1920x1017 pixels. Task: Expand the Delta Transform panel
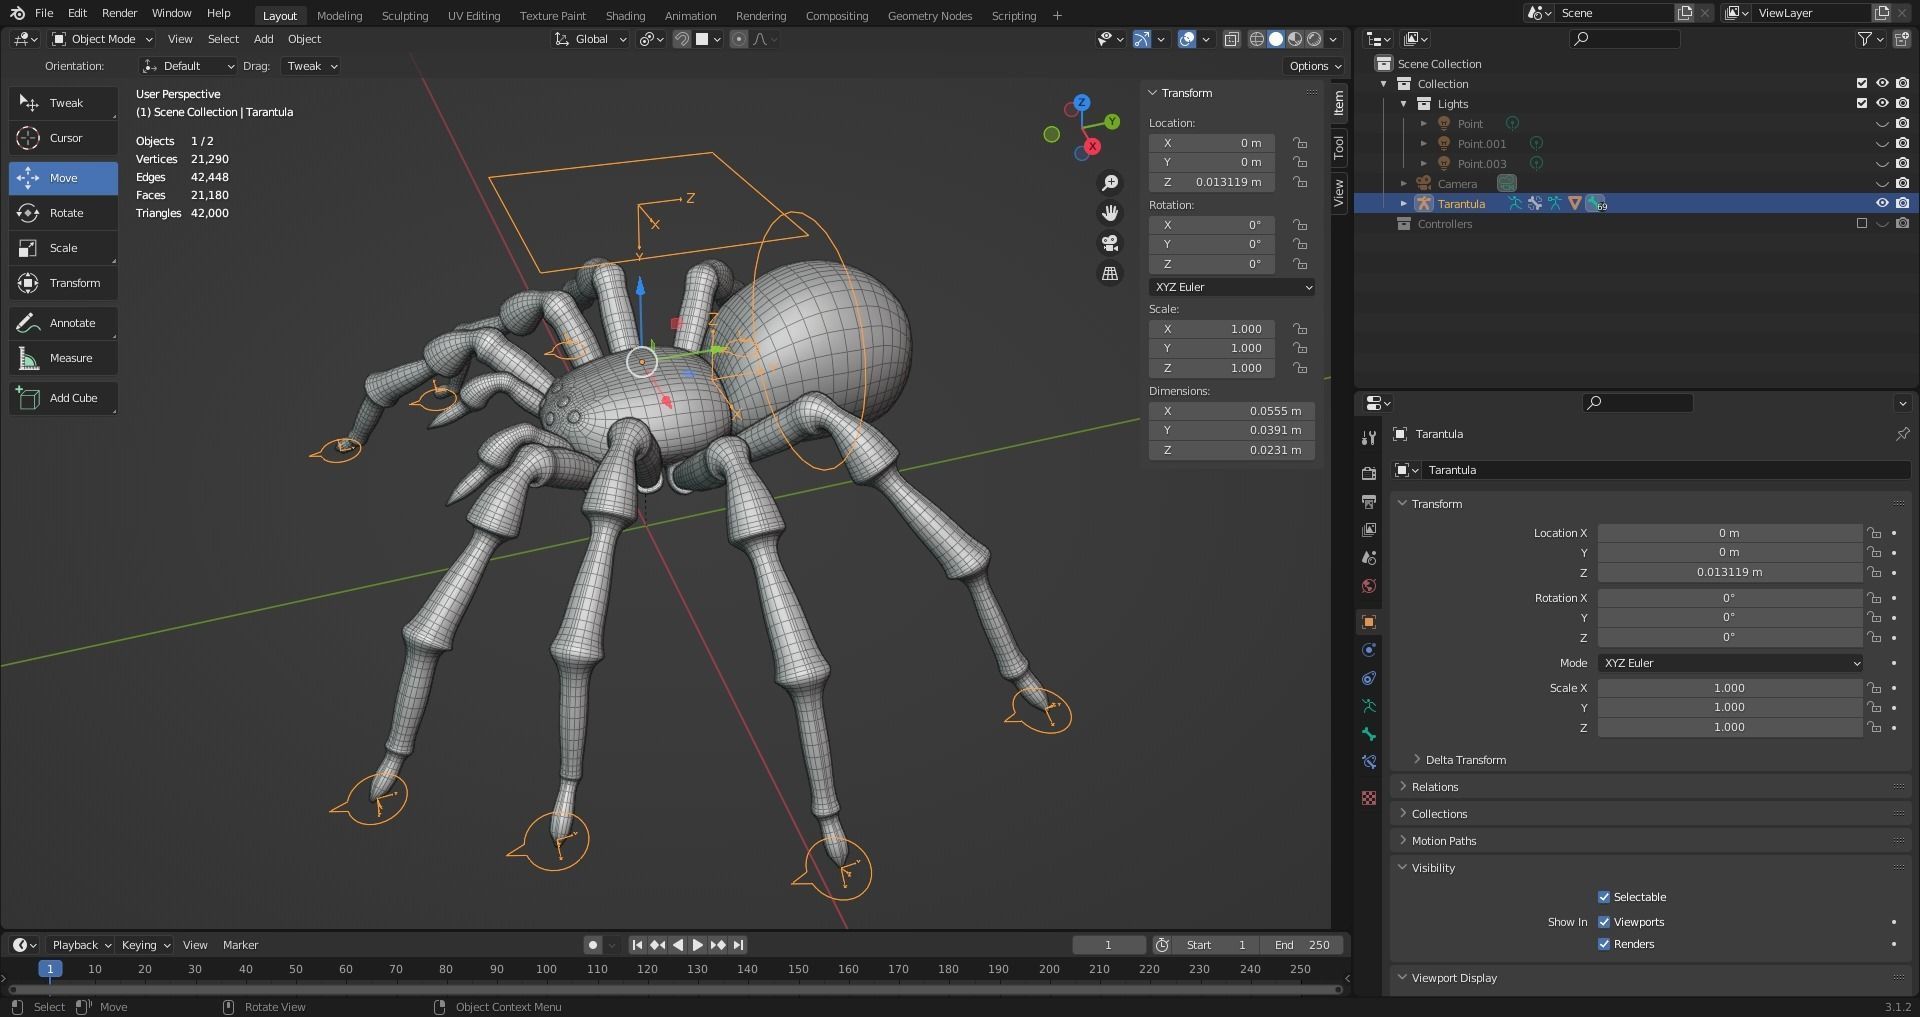click(x=1465, y=760)
